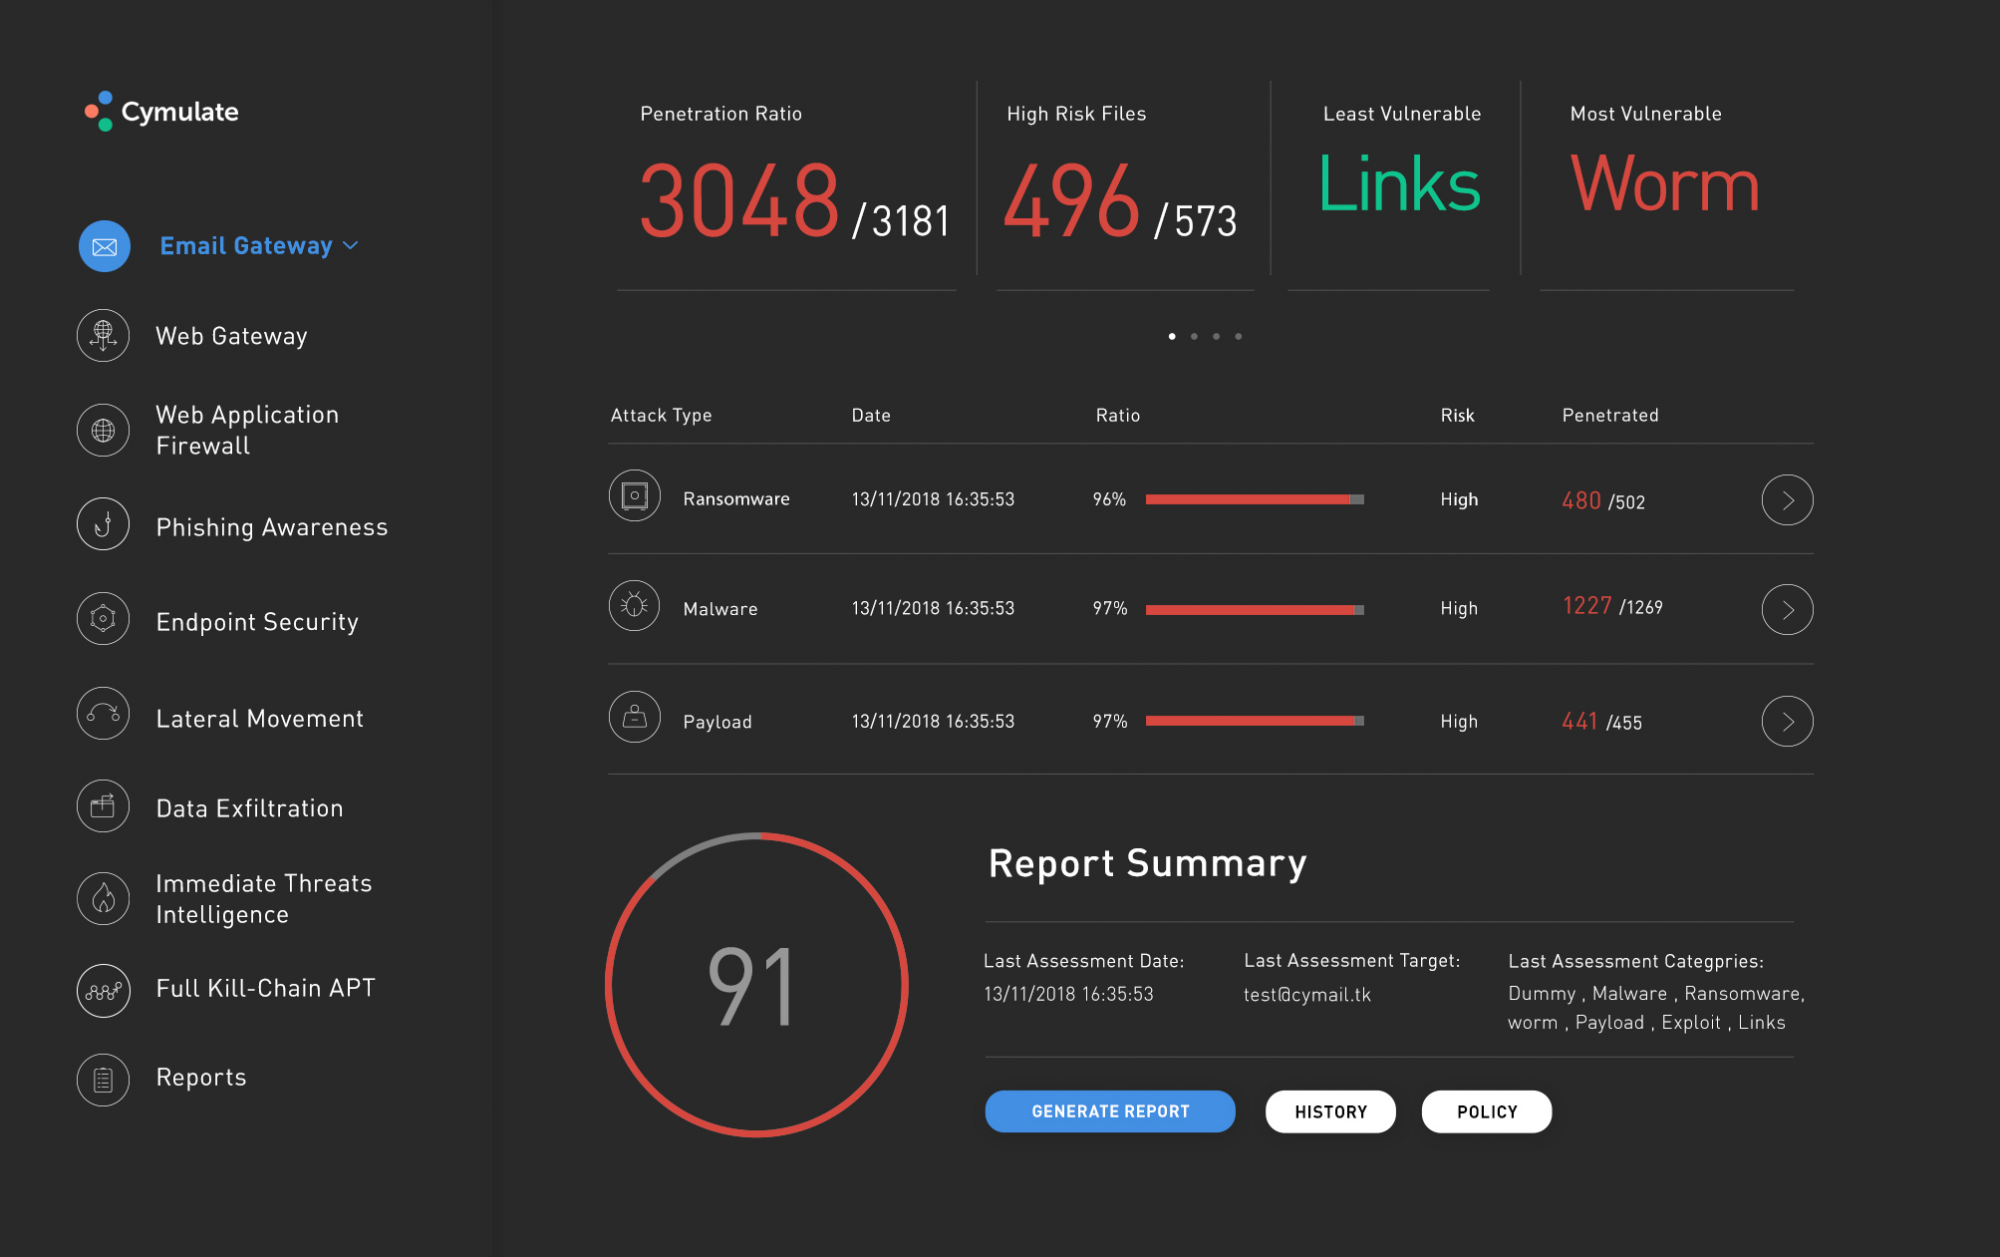Open Endpoint Security shield icon
The height and width of the screenshot is (1257, 2000).
(103, 619)
